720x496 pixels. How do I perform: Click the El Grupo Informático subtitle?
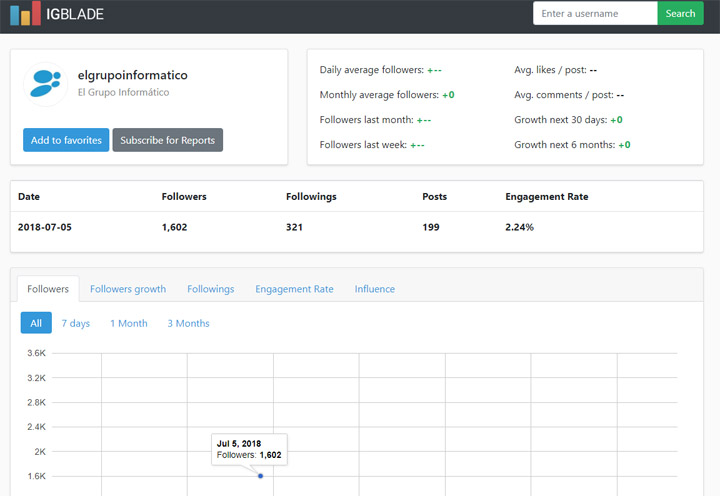tap(124, 92)
